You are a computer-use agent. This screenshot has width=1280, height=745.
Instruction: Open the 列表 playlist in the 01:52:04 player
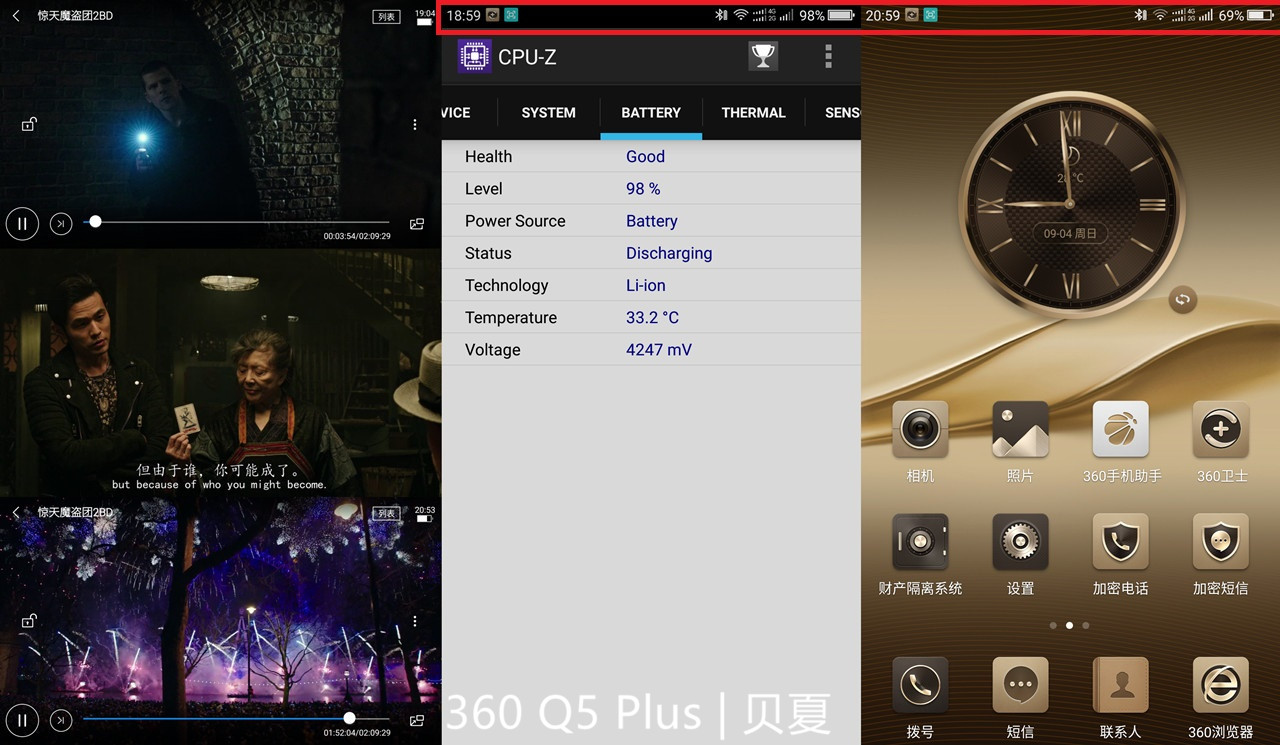click(x=387, y=513)
